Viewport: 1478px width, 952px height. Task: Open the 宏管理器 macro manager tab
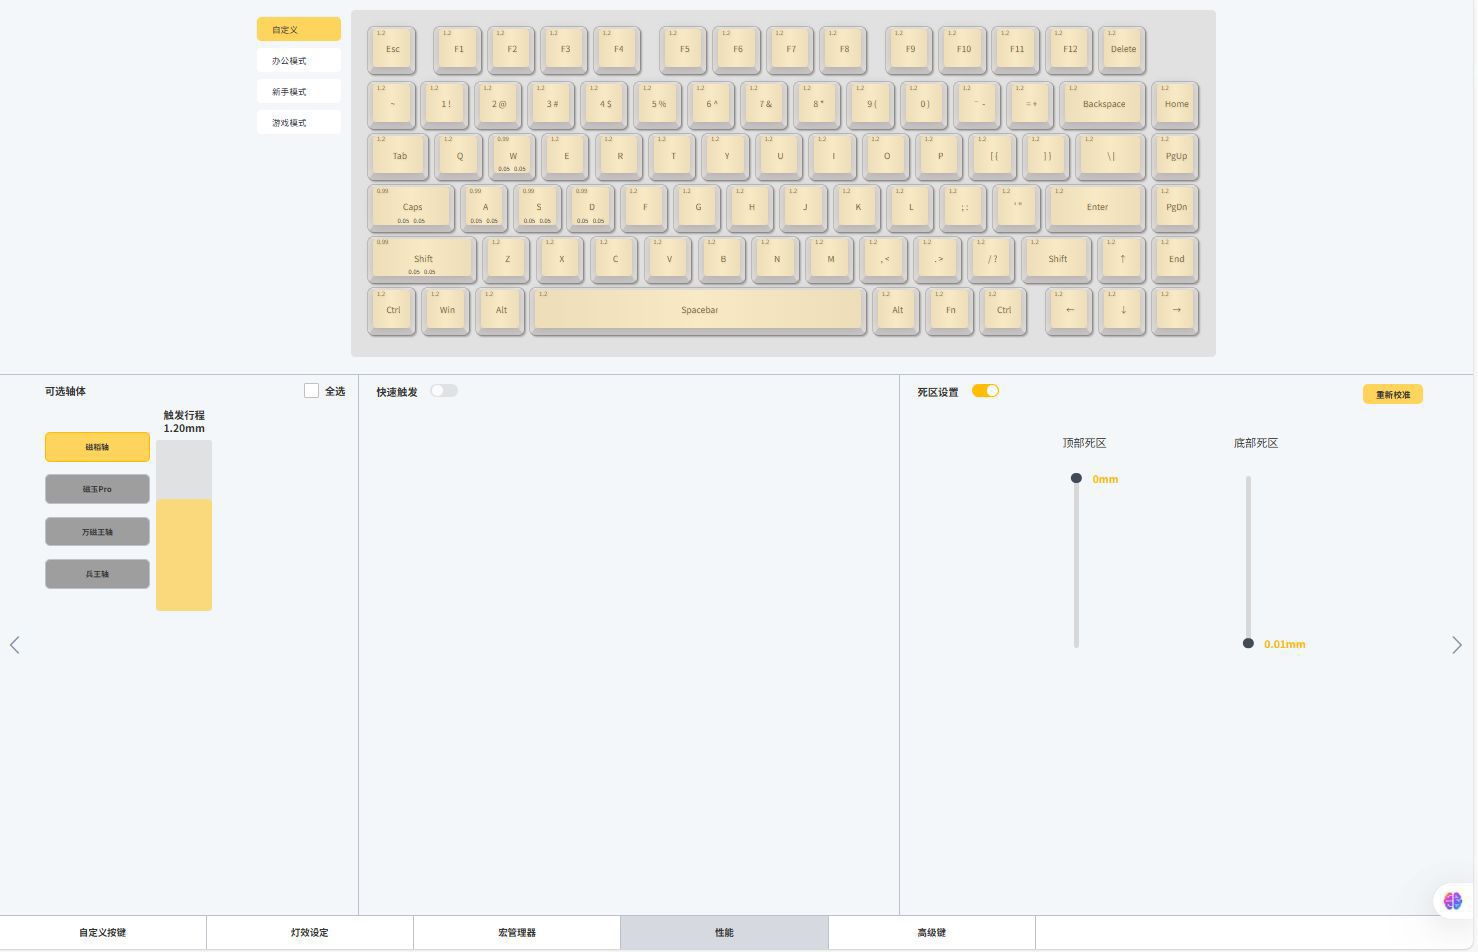(x=516, y=933)
